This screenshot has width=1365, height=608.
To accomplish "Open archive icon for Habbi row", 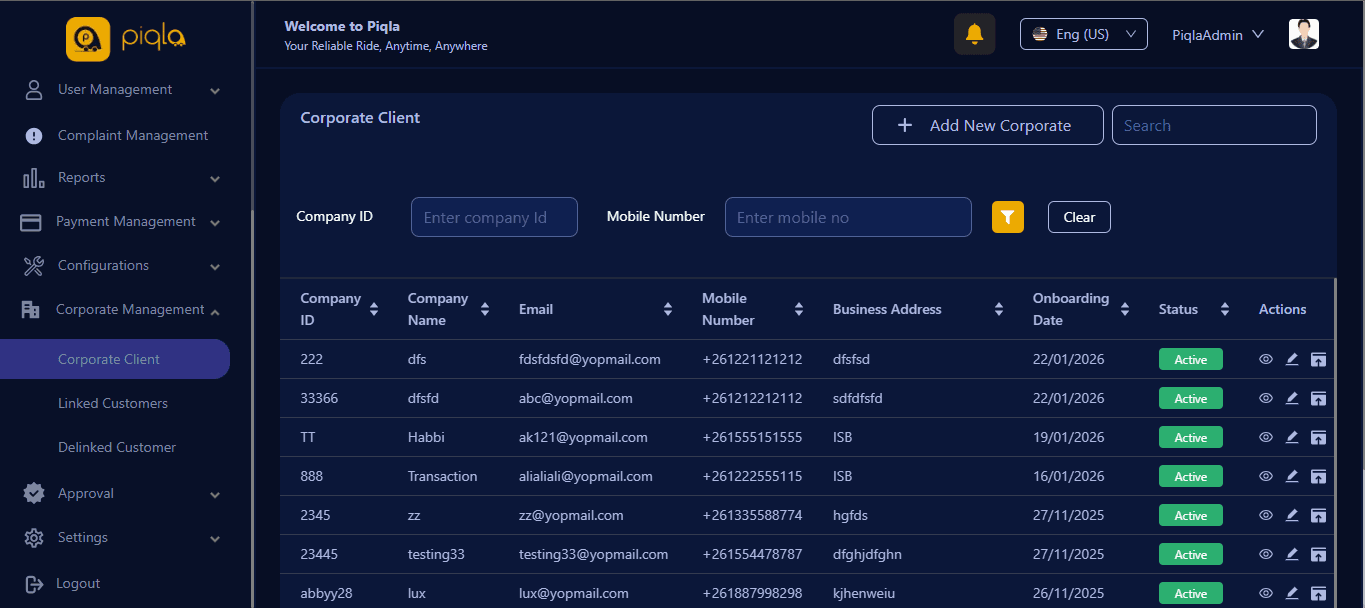I will (1318, 437).
